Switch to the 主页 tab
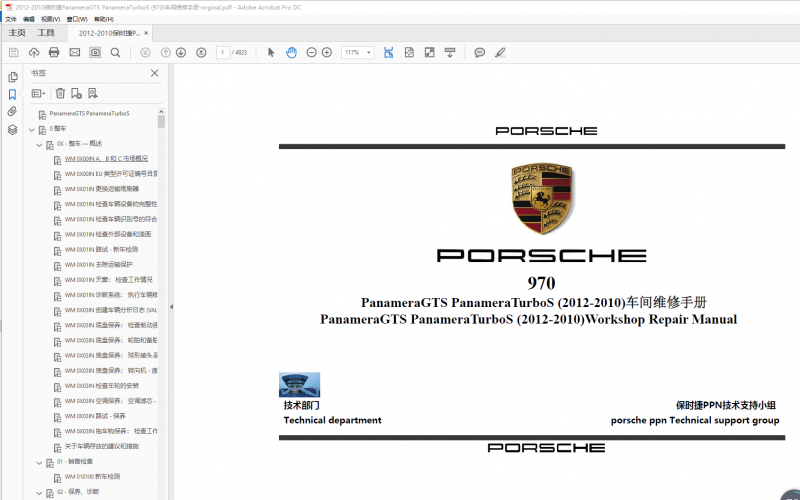Image resolution: width=800 pixels, height=500 pixels. coord(17,33)
